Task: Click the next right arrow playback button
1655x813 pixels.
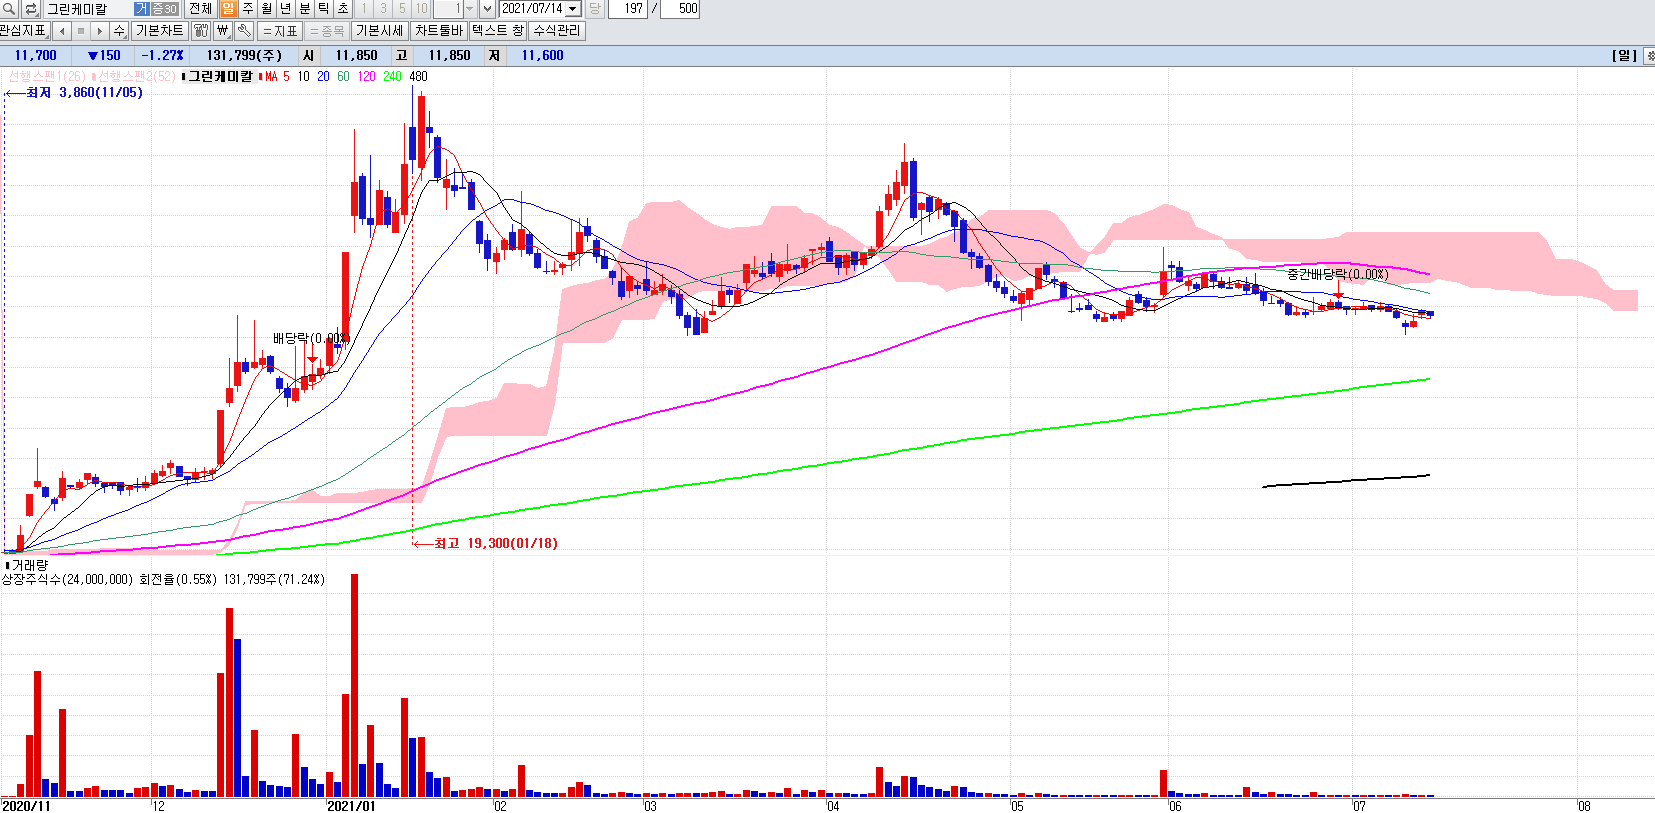Action: click(x=100, y=31)
